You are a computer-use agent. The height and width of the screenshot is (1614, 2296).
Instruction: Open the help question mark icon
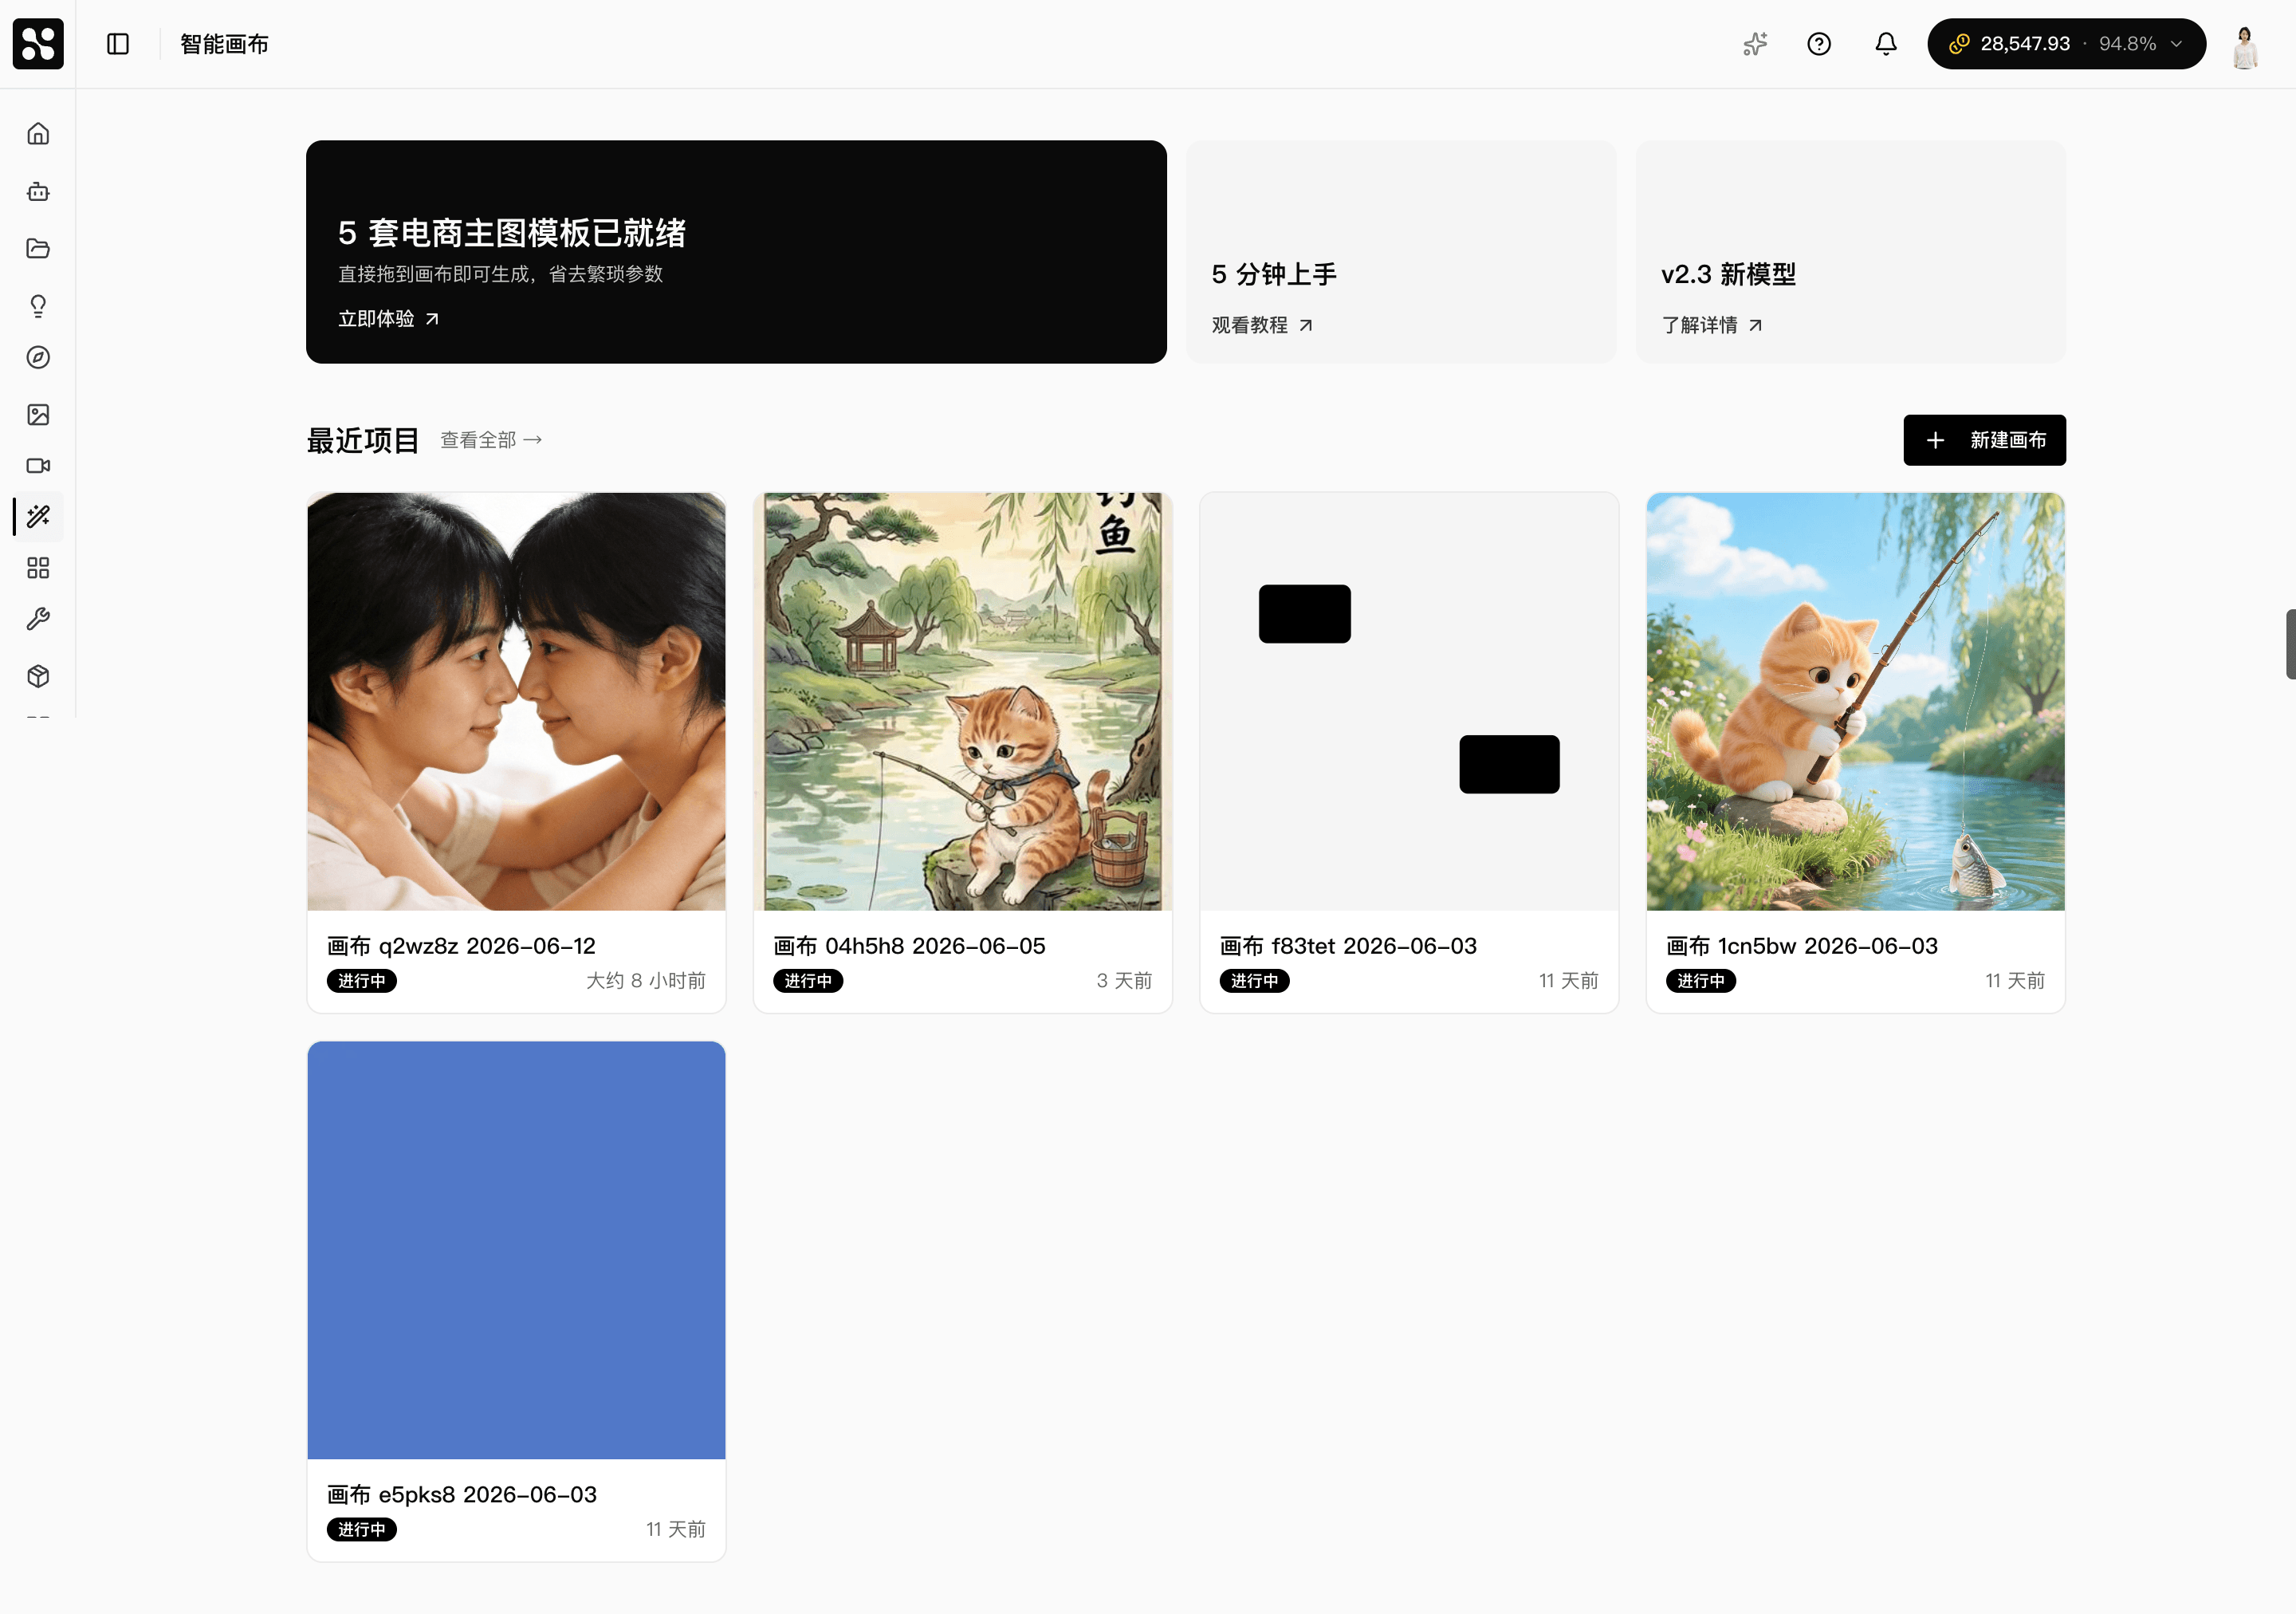pyautogui.click(x=1819, y=44)
